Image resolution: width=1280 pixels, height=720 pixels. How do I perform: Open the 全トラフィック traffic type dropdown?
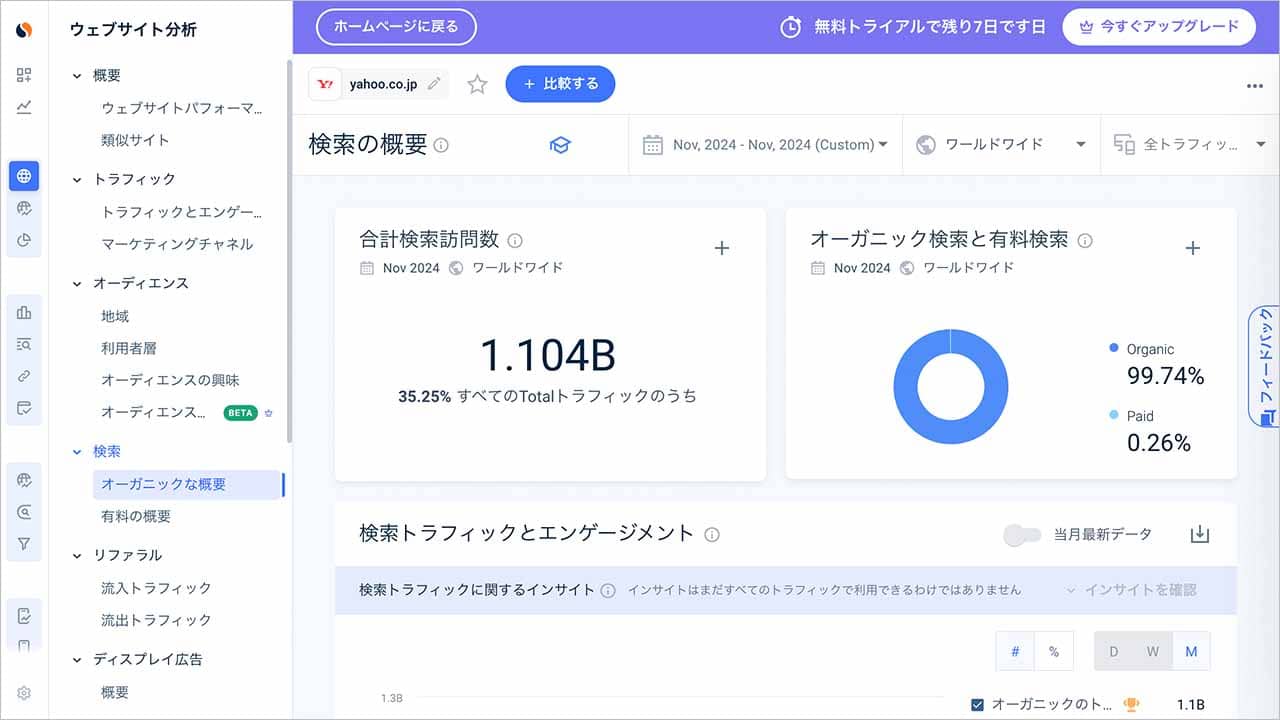1190,145
